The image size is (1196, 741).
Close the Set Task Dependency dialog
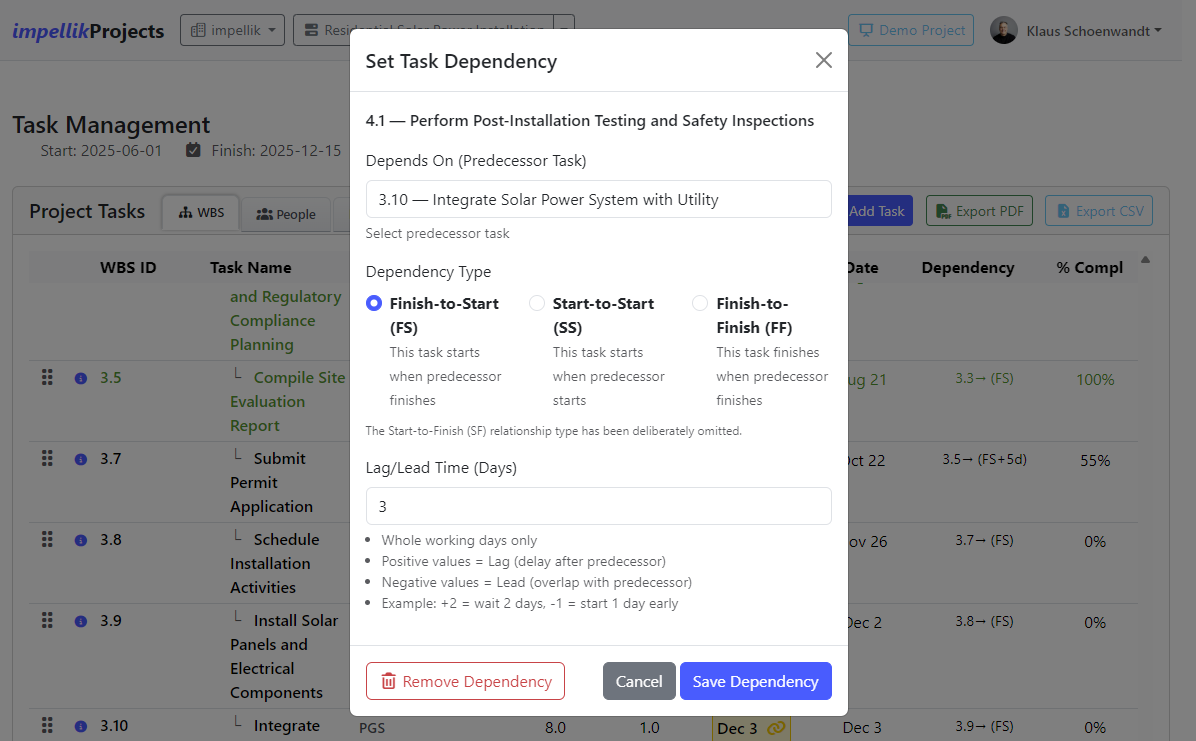click(x=823, y=60)
